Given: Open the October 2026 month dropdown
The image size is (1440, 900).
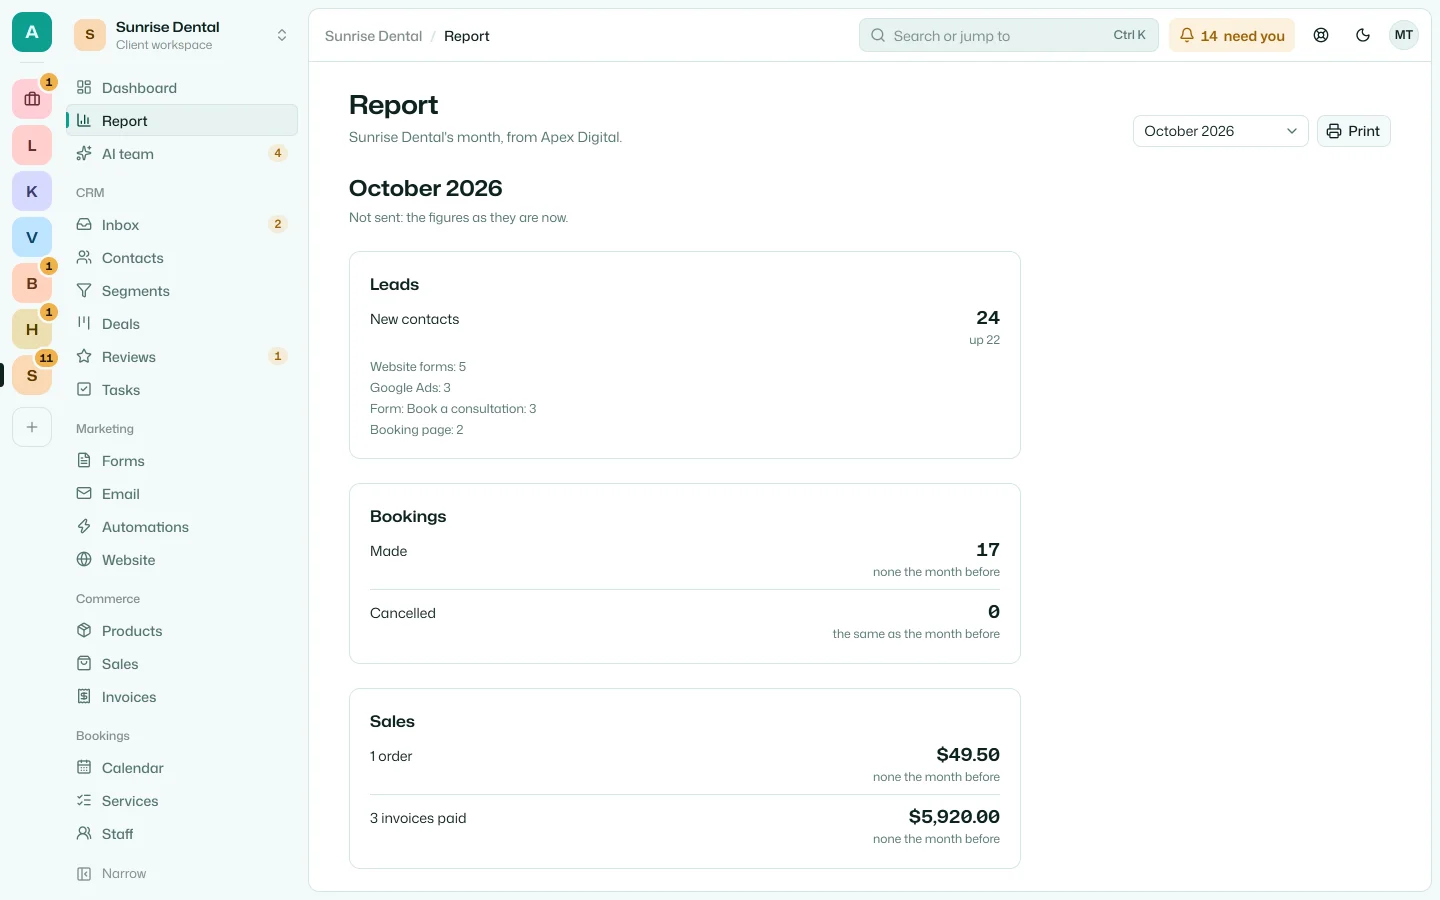Looking at the screenshot, I should click(x=1220, y=131).
